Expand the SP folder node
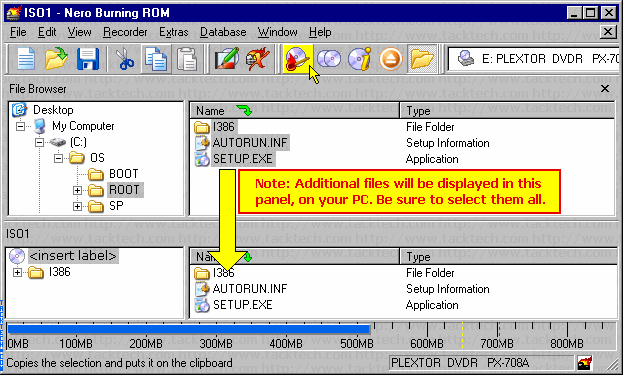Screen dimensions: 623x375 point(77,207)
